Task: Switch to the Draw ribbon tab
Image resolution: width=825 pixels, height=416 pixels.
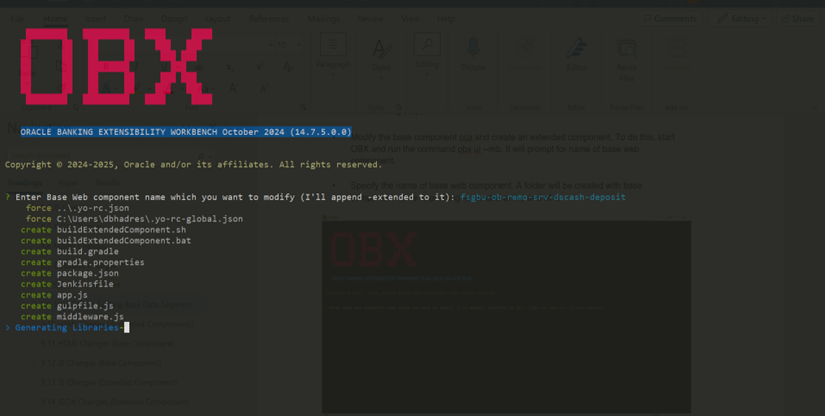Action: 134,19
